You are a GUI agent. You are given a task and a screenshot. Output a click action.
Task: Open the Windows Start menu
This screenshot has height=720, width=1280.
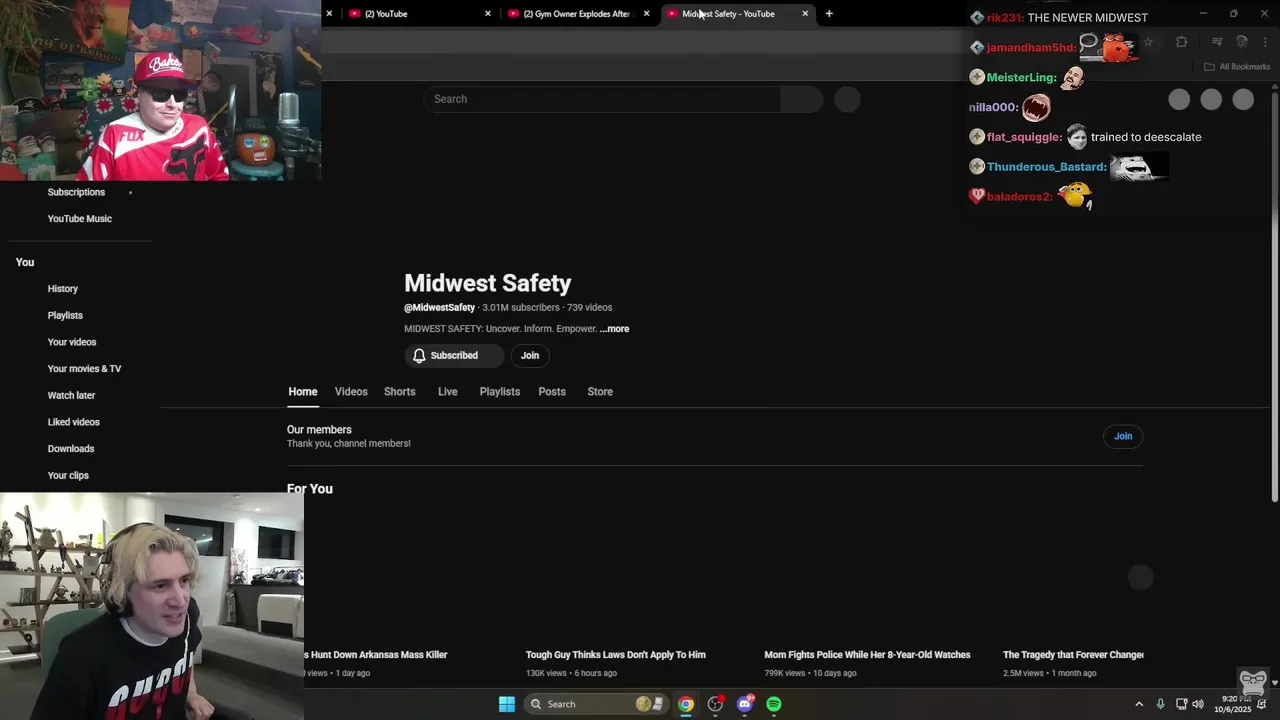pos(507,704)
